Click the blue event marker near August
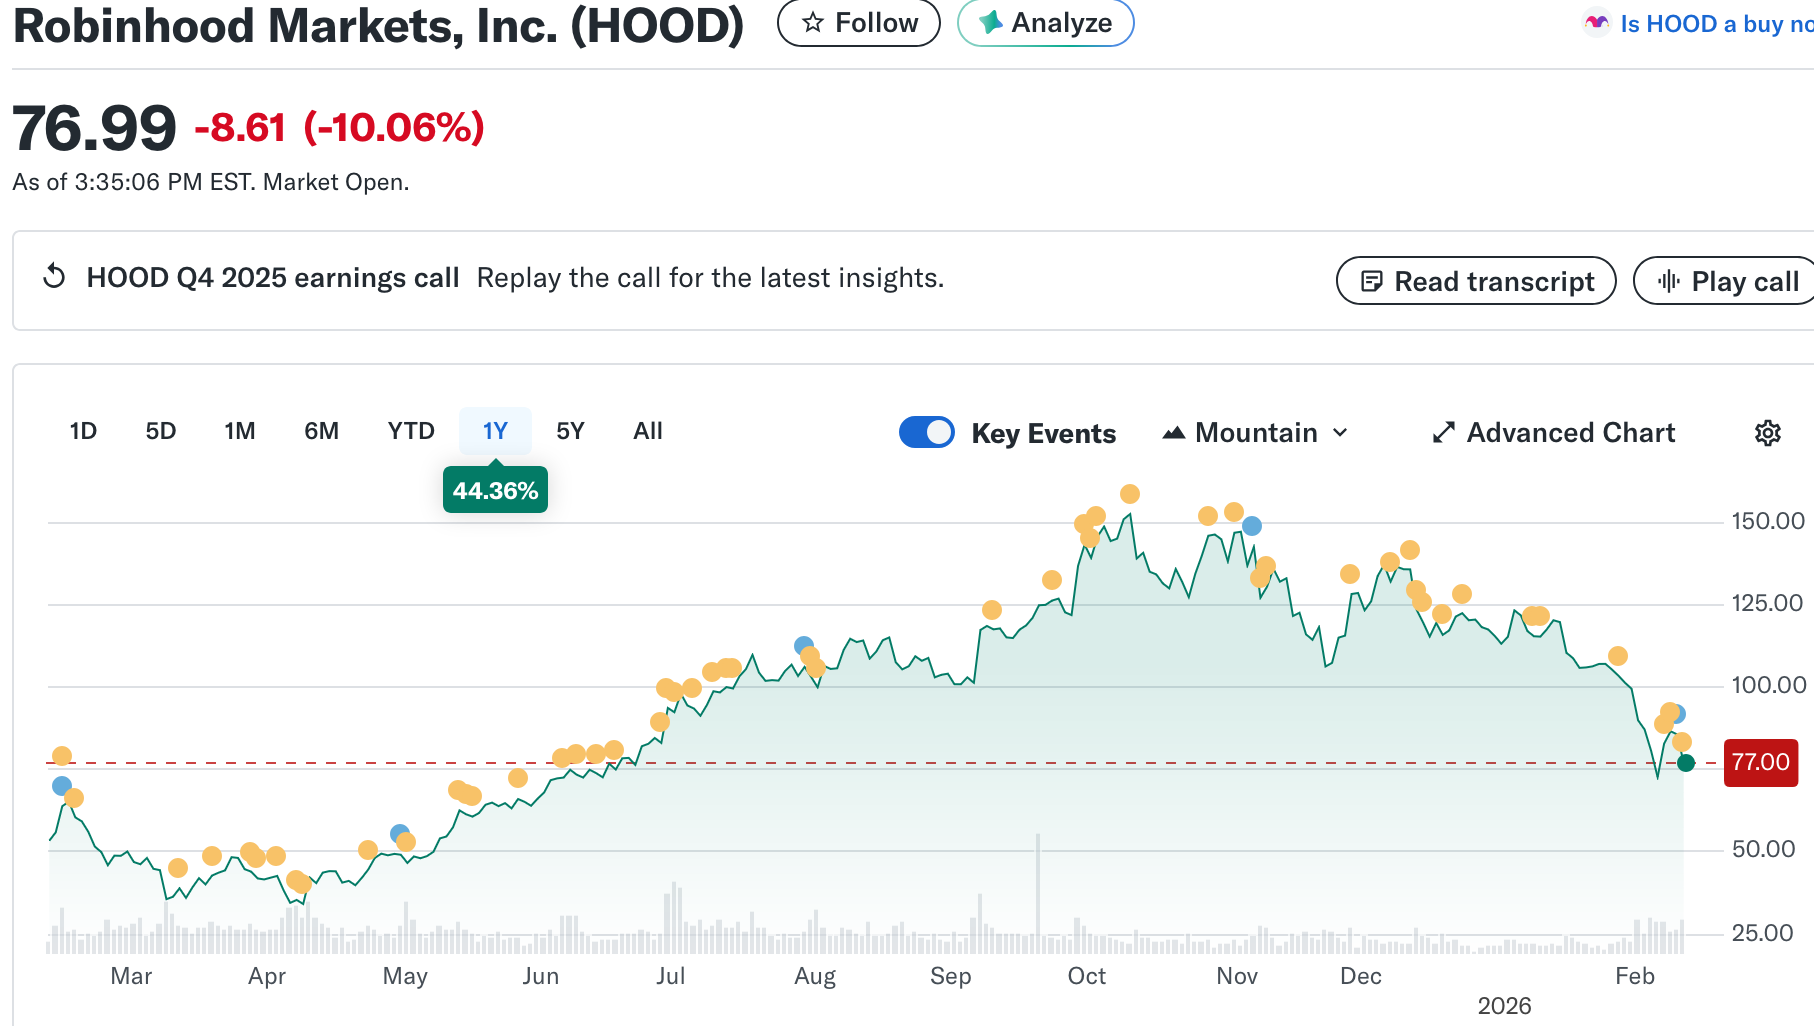The height and width of the screenshot is (1026, 1814). click(x=804, y=646)
